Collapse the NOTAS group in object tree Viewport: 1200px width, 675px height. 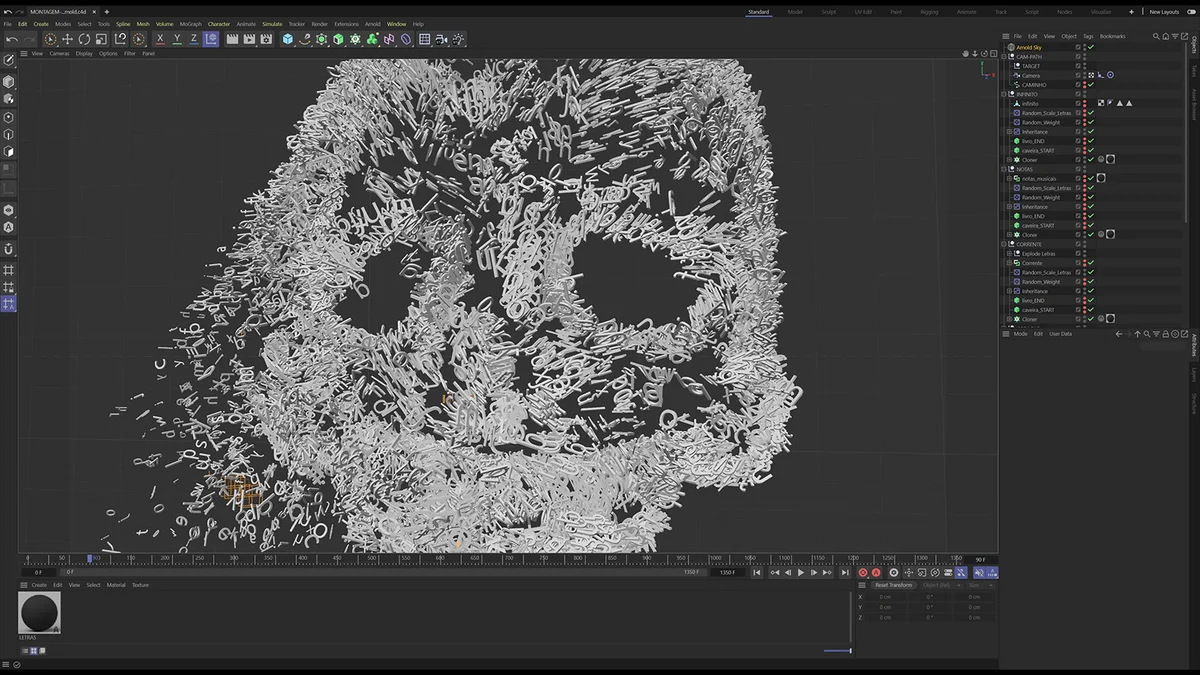1004,169
